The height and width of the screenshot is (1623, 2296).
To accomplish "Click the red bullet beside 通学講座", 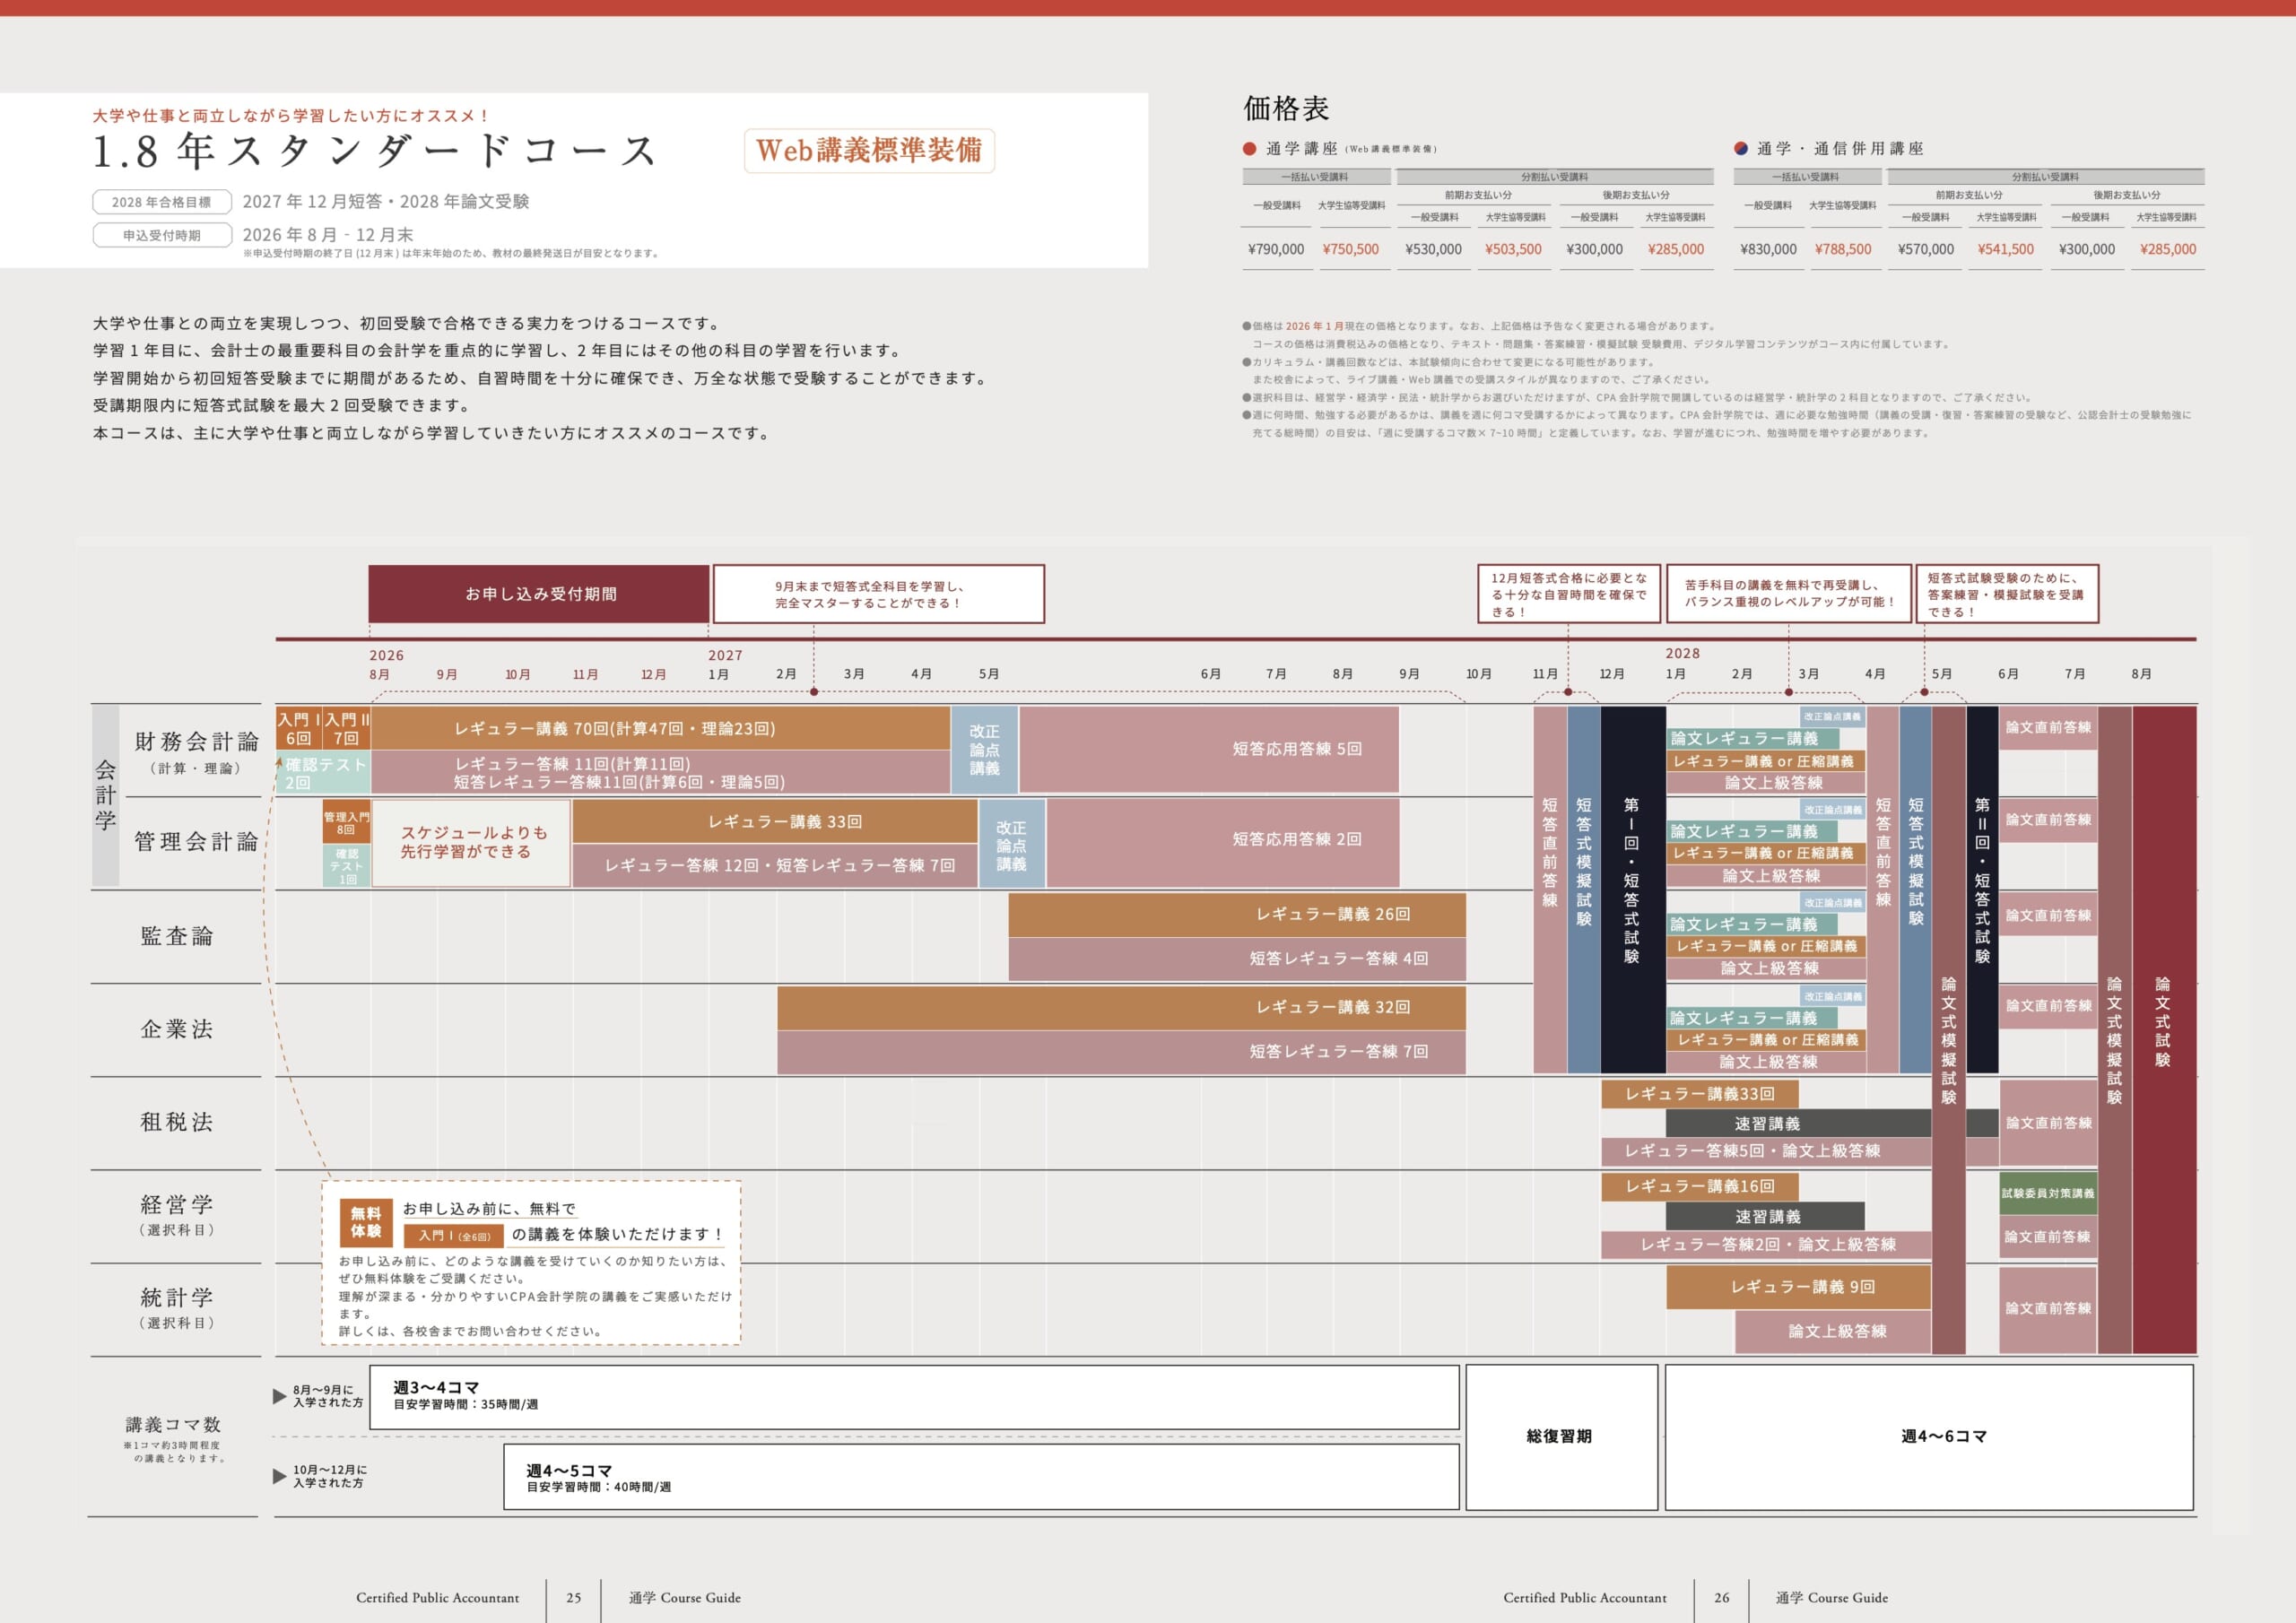I will coord(1249,149).
